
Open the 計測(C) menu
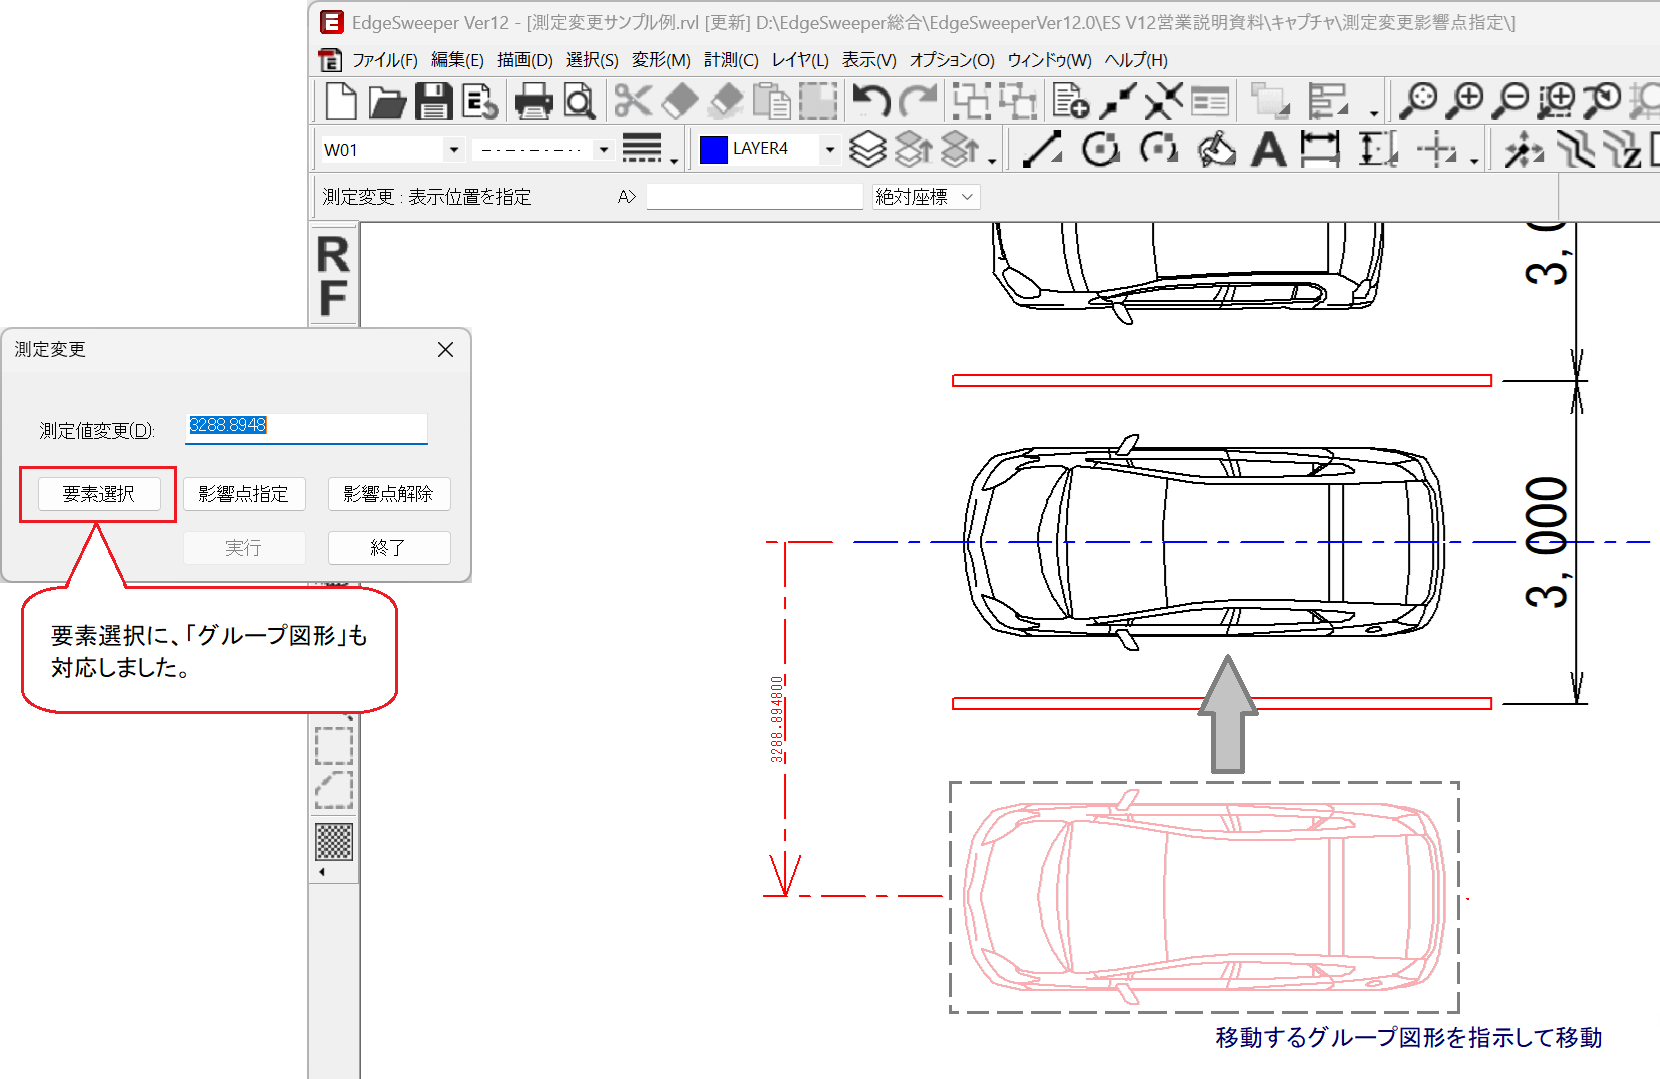point(730,60)
